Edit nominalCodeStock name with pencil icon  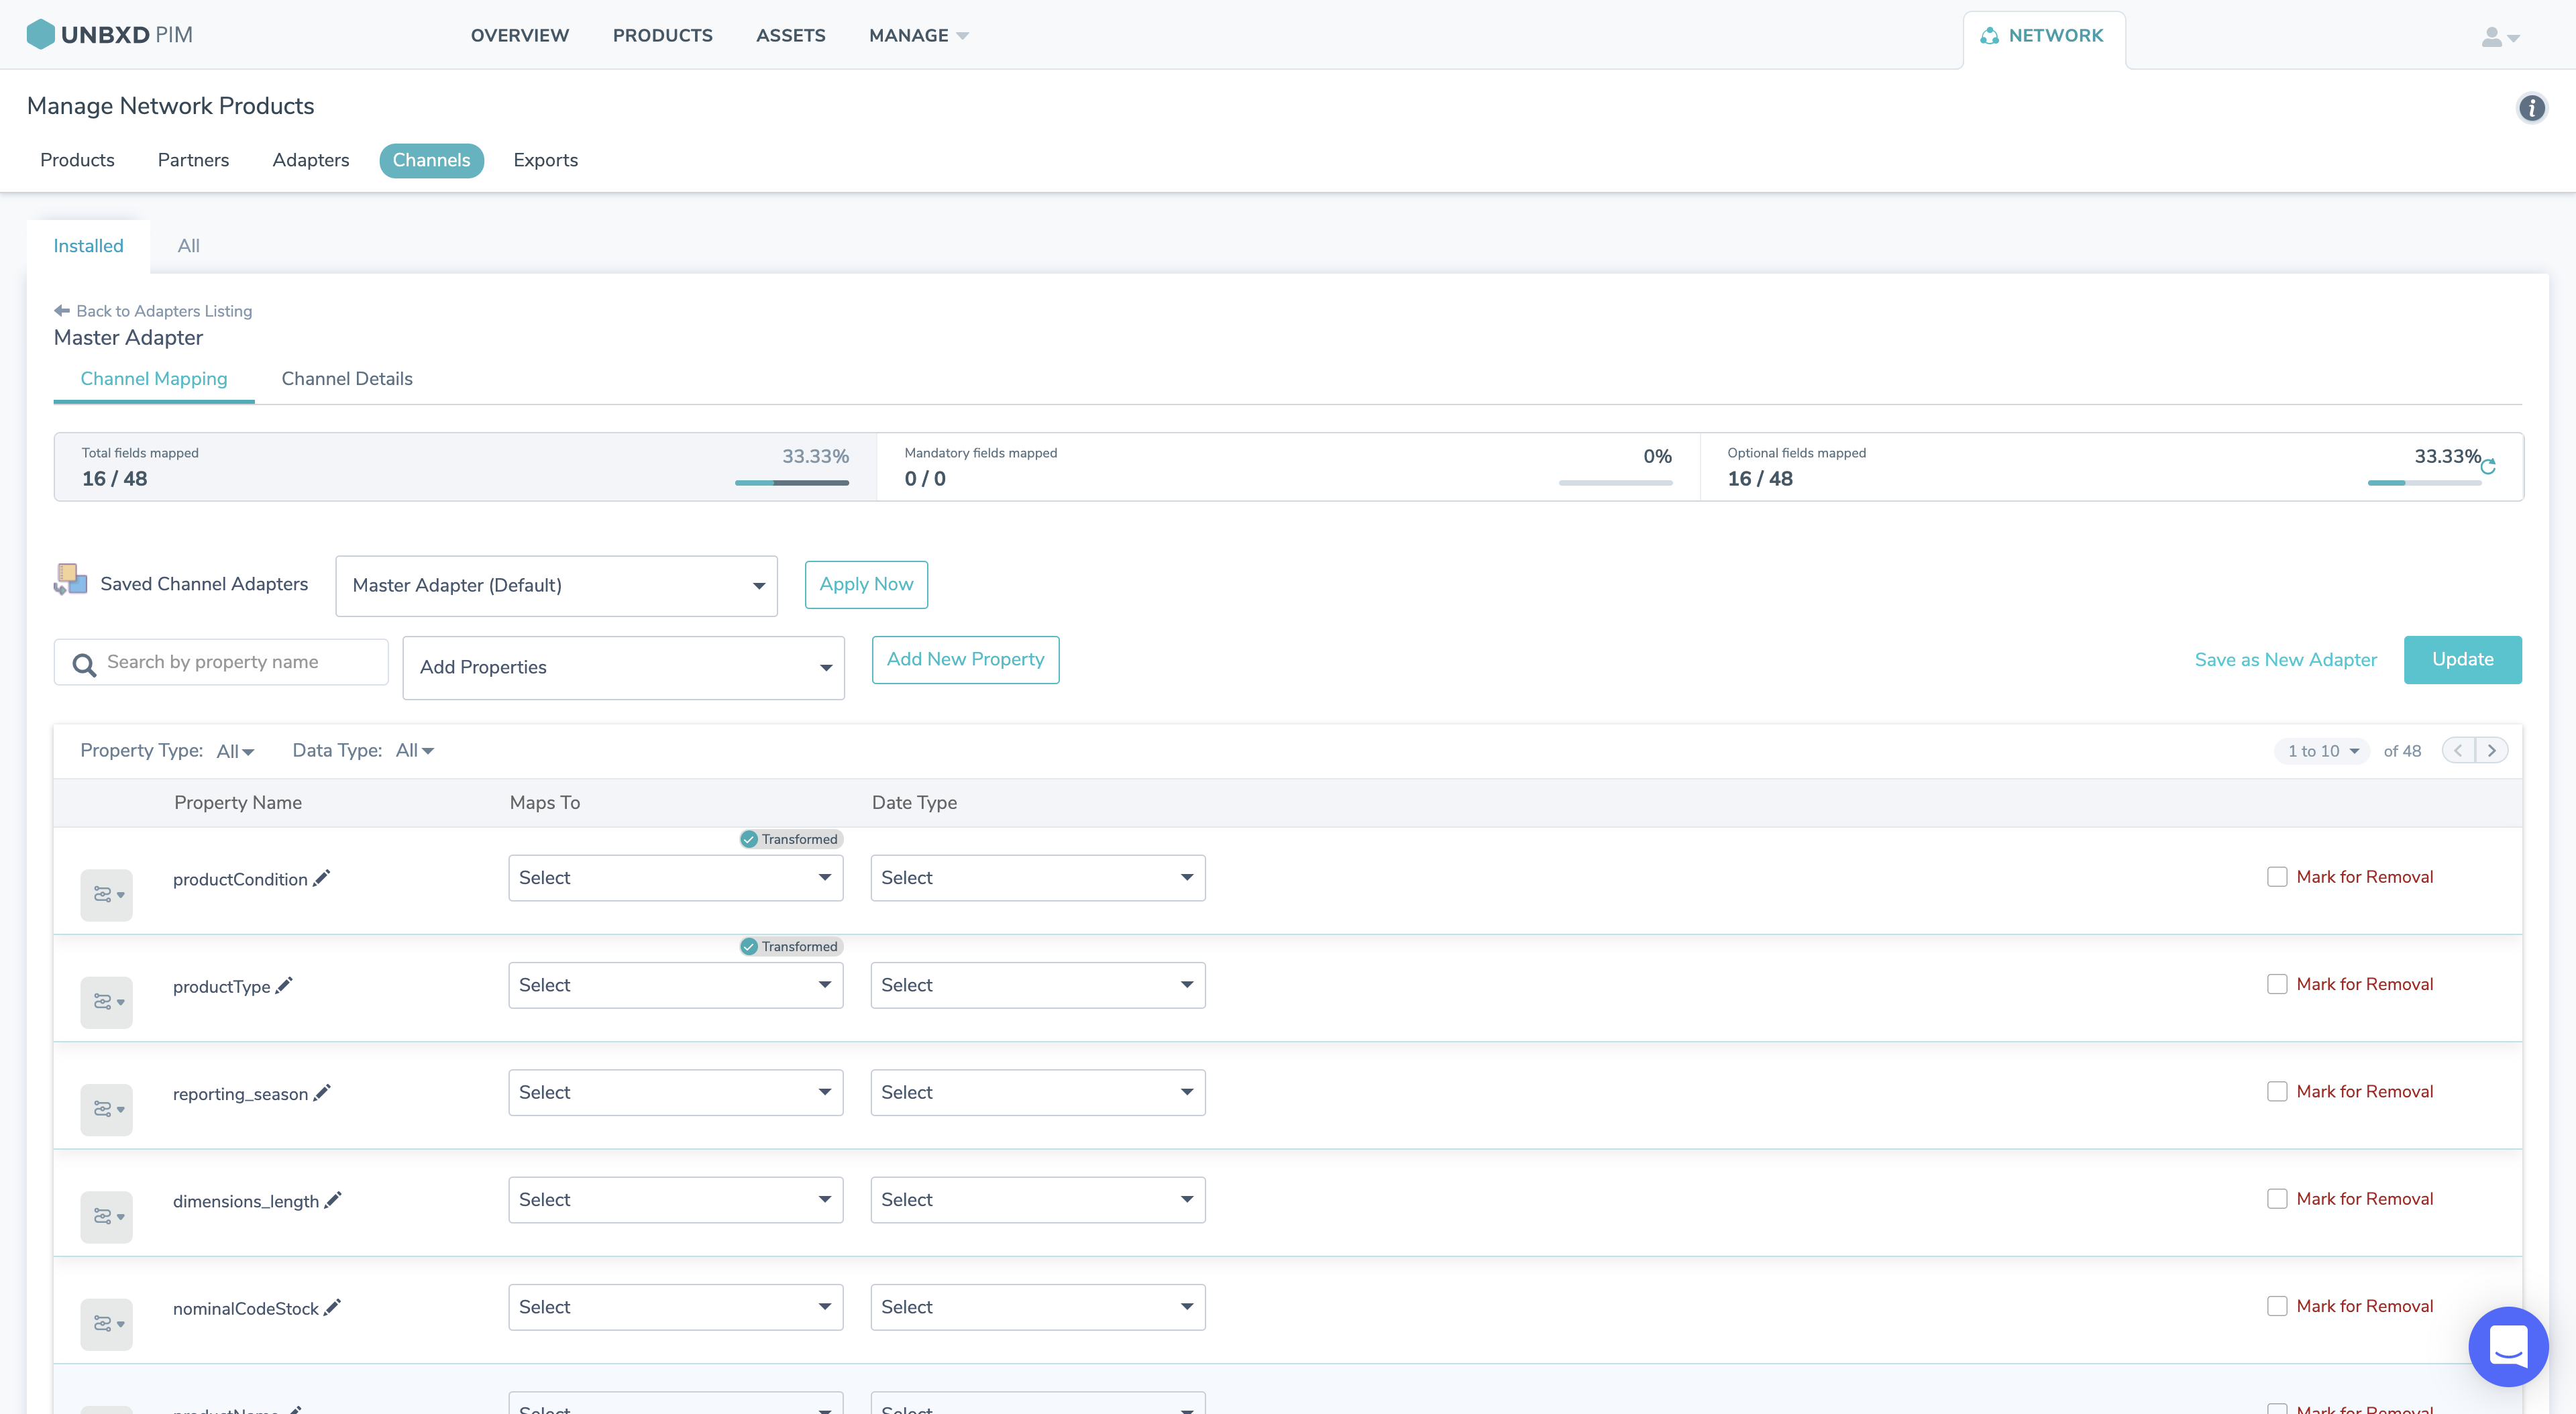pyautogui.click(x=332, y=1307)
